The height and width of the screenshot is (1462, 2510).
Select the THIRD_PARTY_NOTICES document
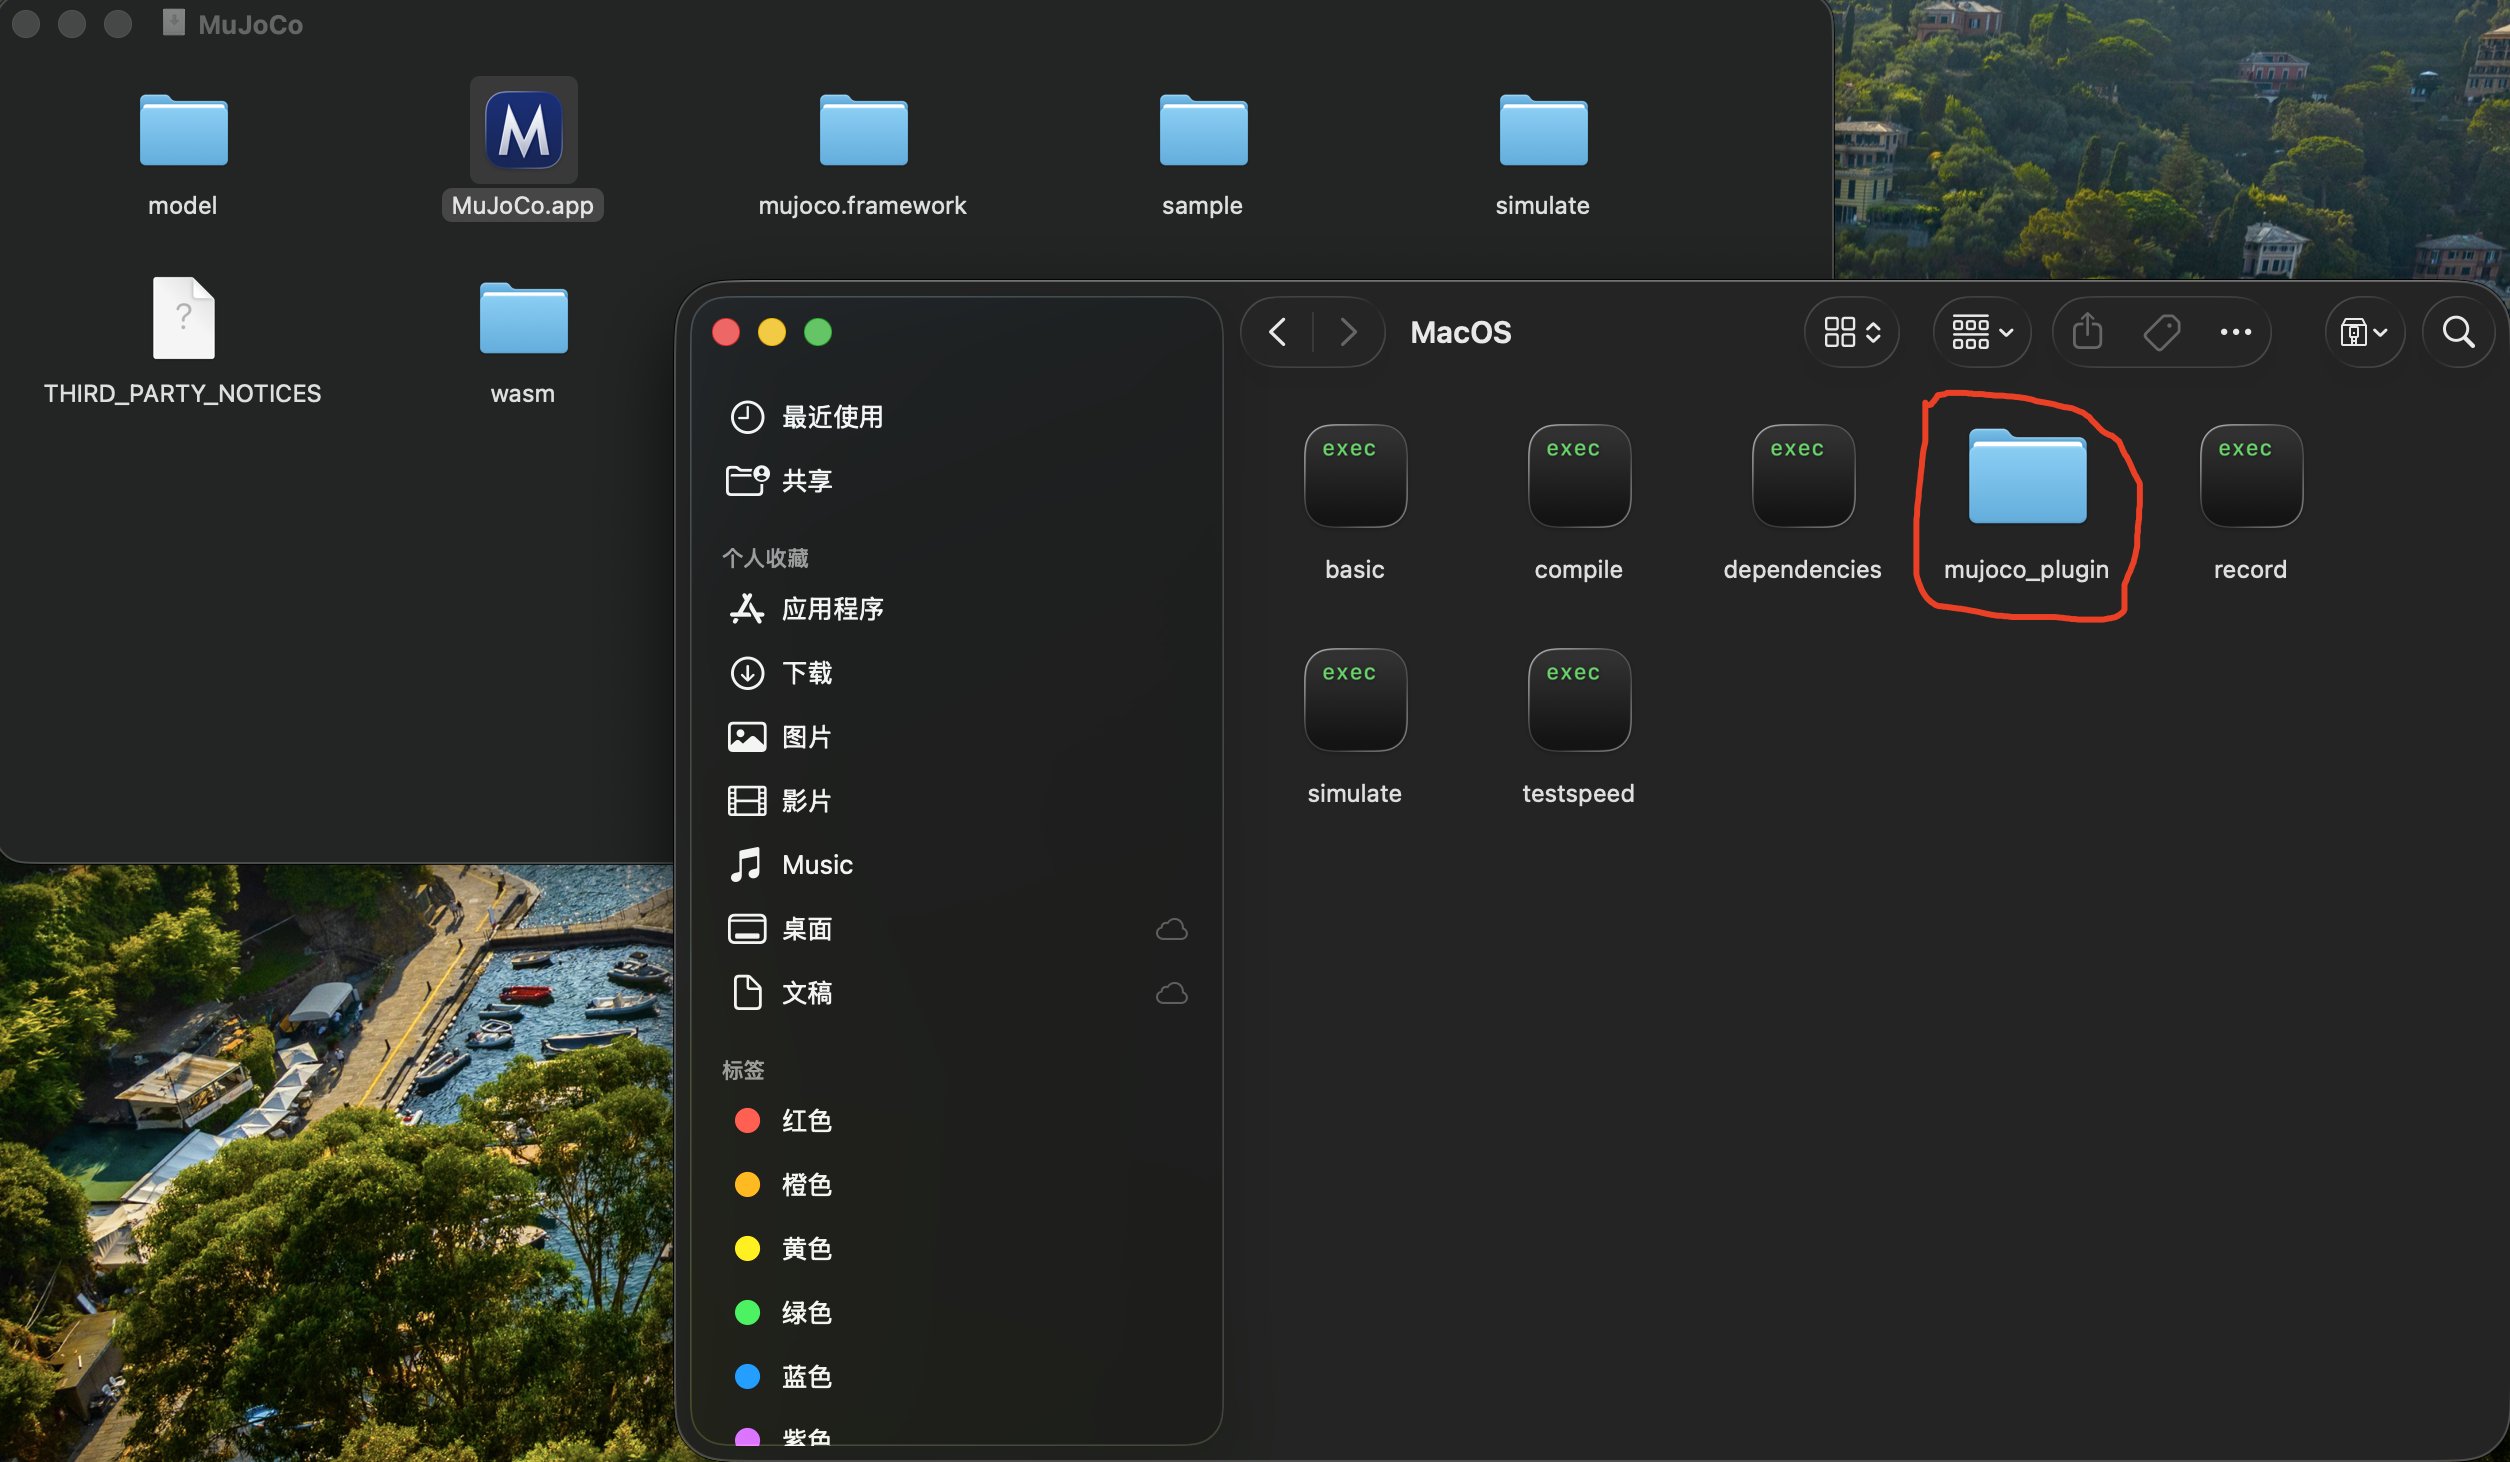click(183, 319)
